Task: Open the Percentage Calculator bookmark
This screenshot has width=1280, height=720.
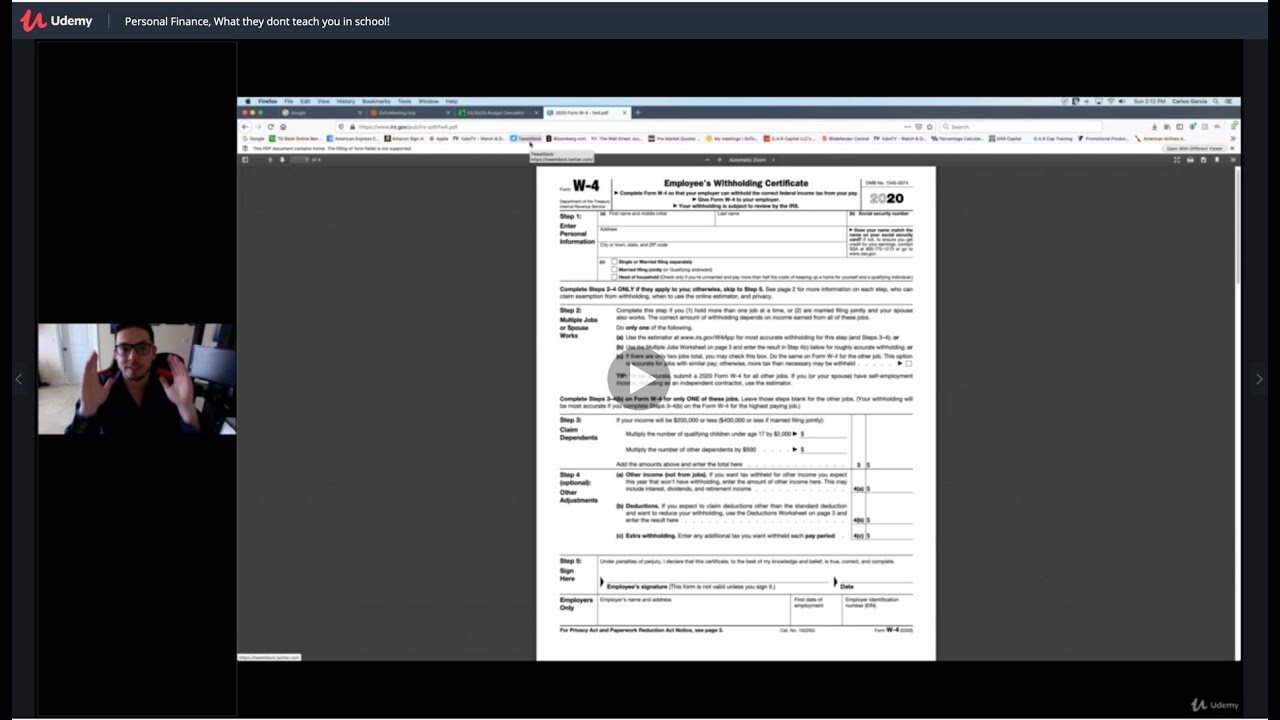Action: [957, 139]
